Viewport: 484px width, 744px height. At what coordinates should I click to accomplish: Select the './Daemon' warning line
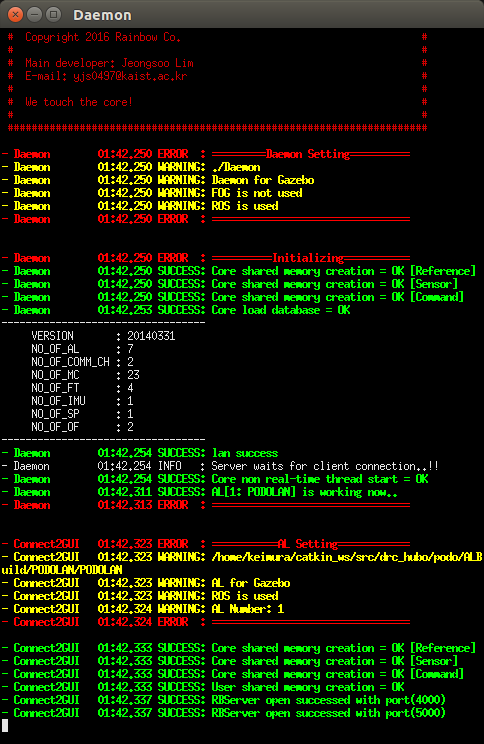131,167
